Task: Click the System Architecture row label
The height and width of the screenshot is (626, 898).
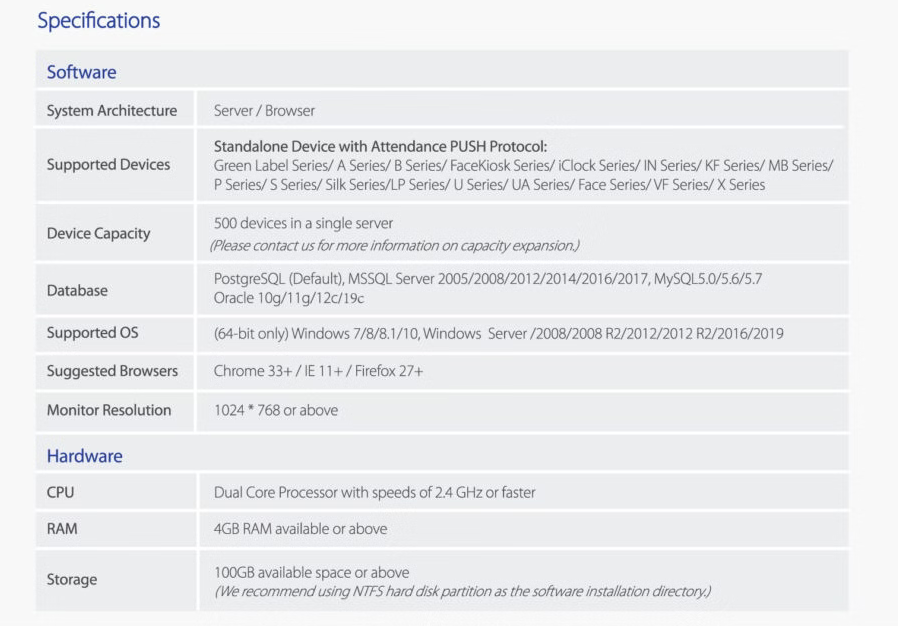Action: click(x=111, y=111)
